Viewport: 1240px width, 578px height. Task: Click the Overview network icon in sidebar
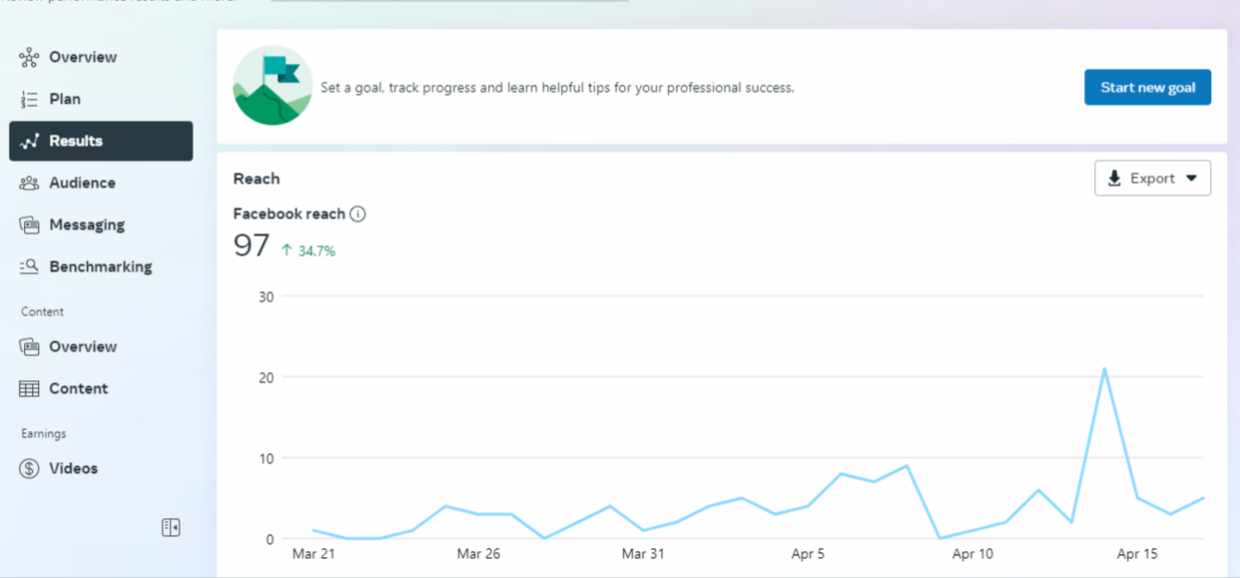(29, 57)
